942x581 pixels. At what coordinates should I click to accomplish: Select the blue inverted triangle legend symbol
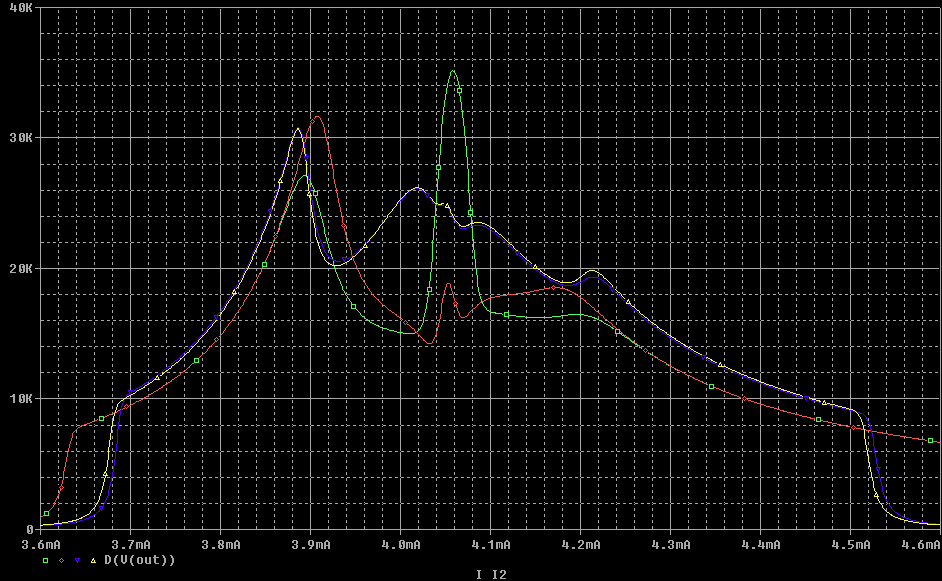pos(77,560)
